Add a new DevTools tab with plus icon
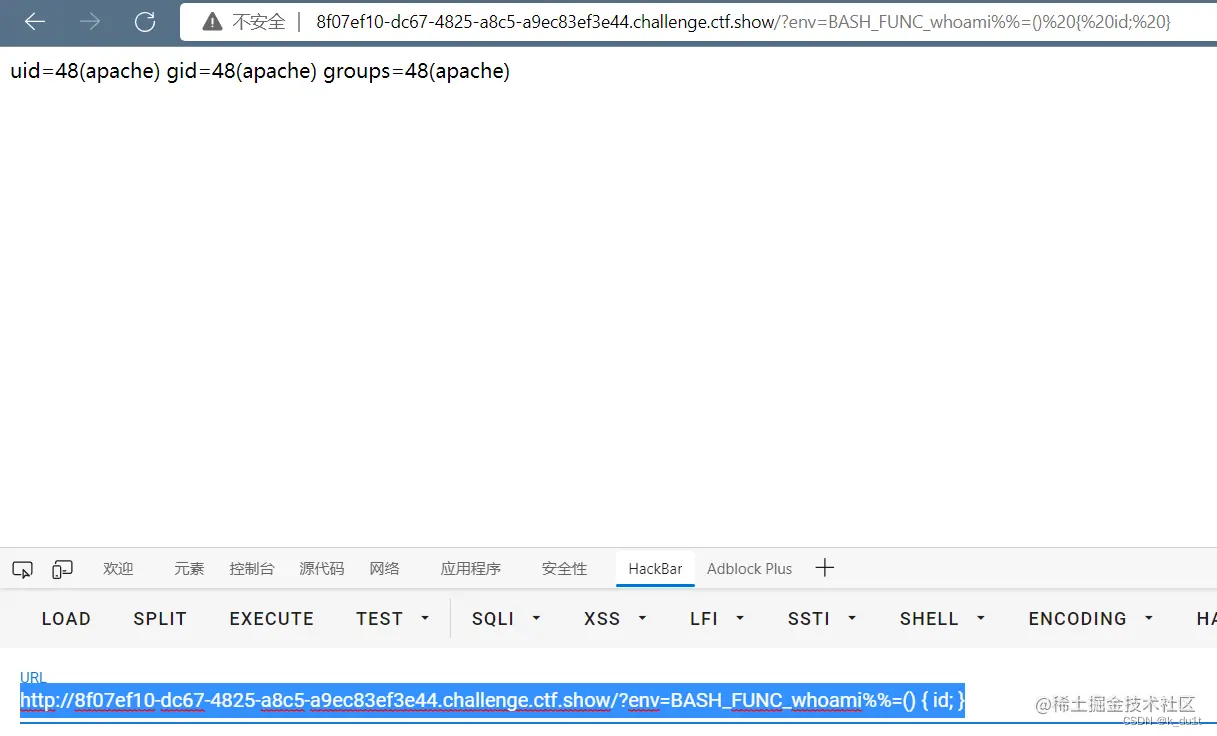Image resolution: width=1217 pixels, height=736 pixels. tap(824, 568)
